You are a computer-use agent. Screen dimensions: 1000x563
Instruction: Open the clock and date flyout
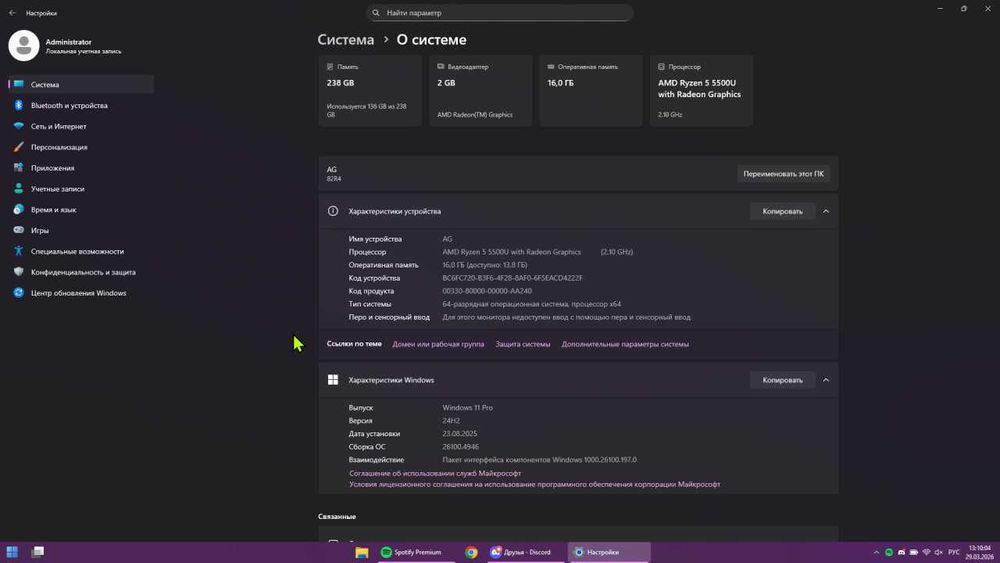pyautogui.click(x=980, y=552)
